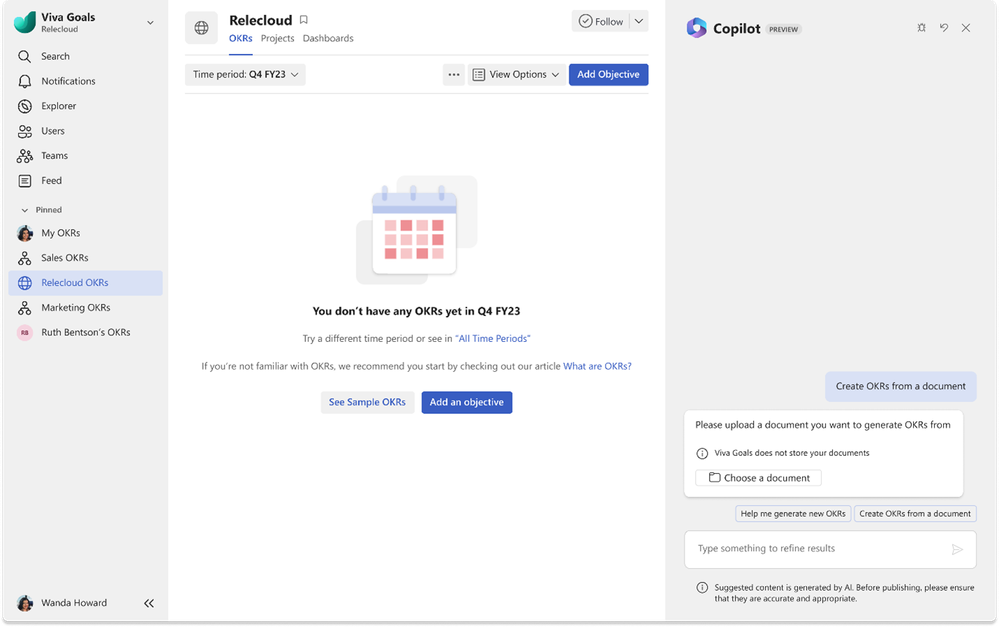Viewport: 999px width, 627px height.
Task: Click the info icon beside Viva Goals storage note
Action: tap(702, 453)
